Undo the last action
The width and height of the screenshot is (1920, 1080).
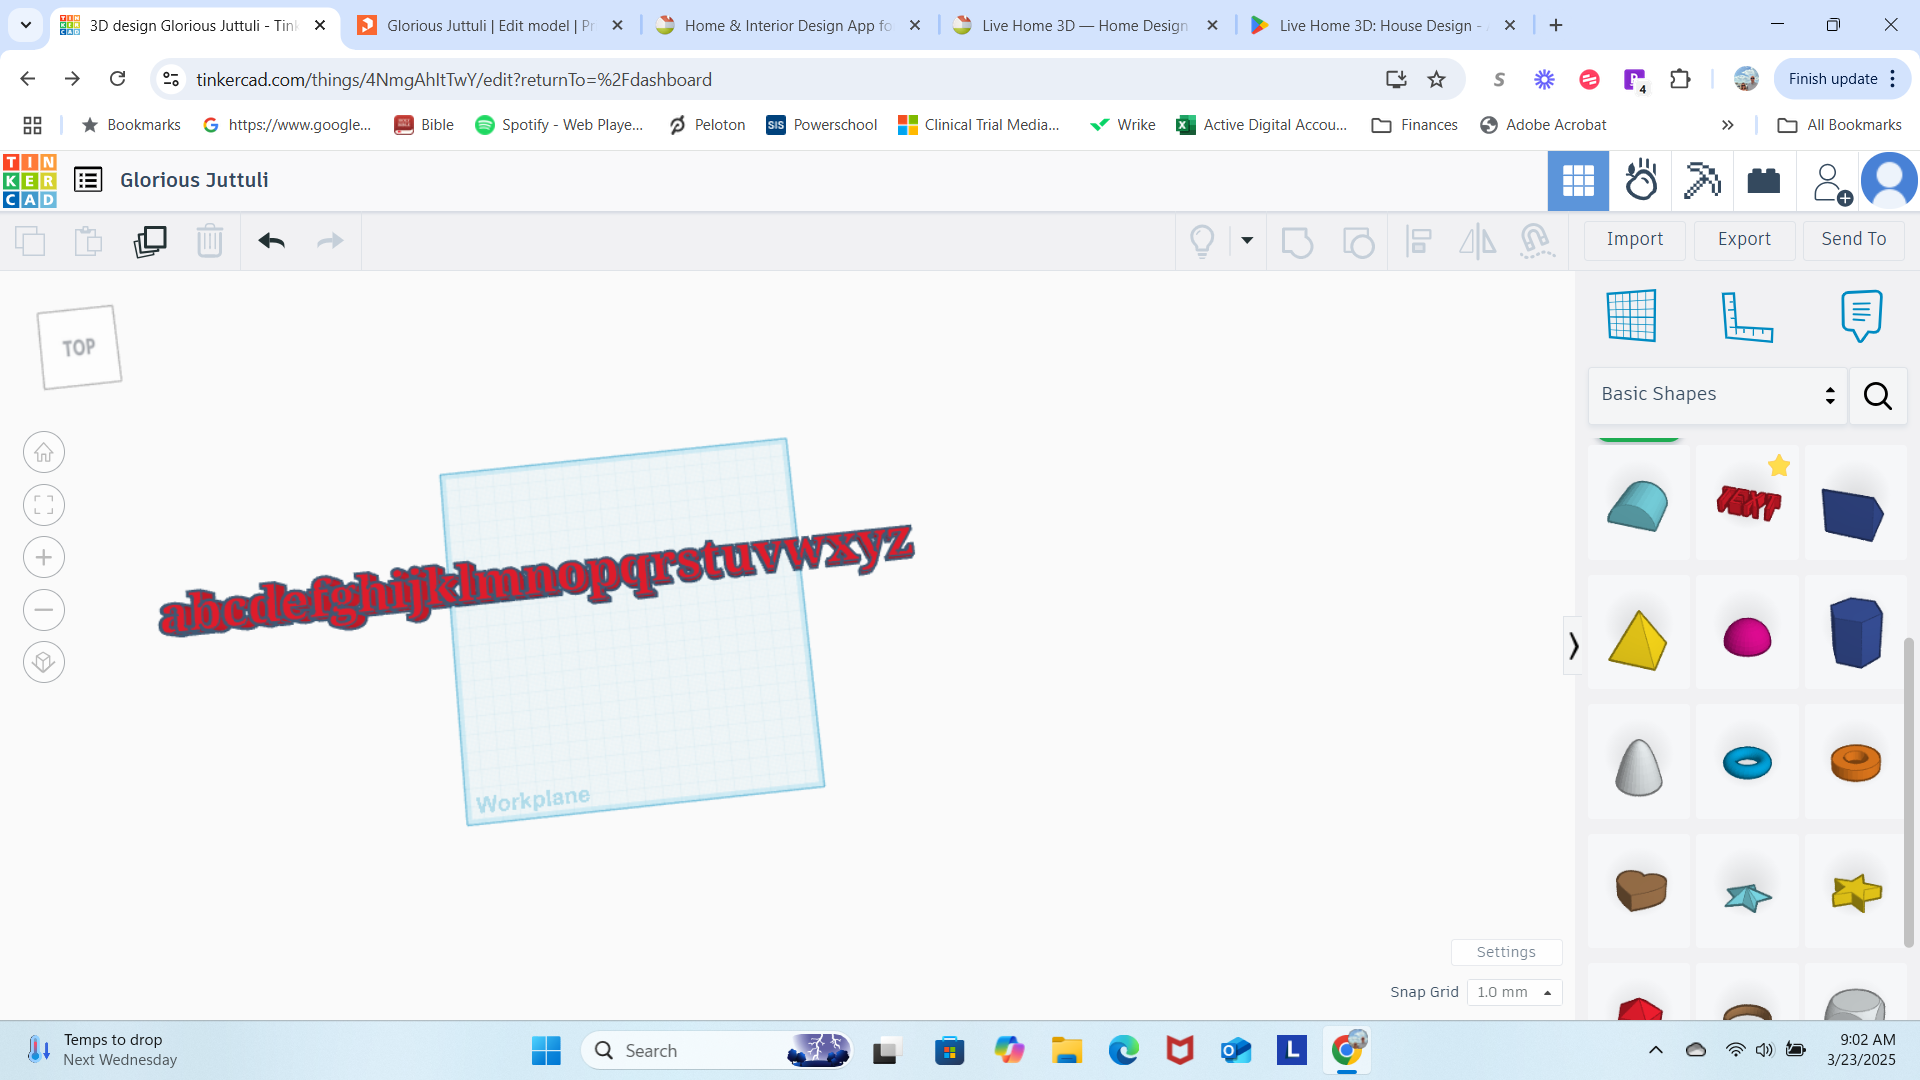[271, 241]
